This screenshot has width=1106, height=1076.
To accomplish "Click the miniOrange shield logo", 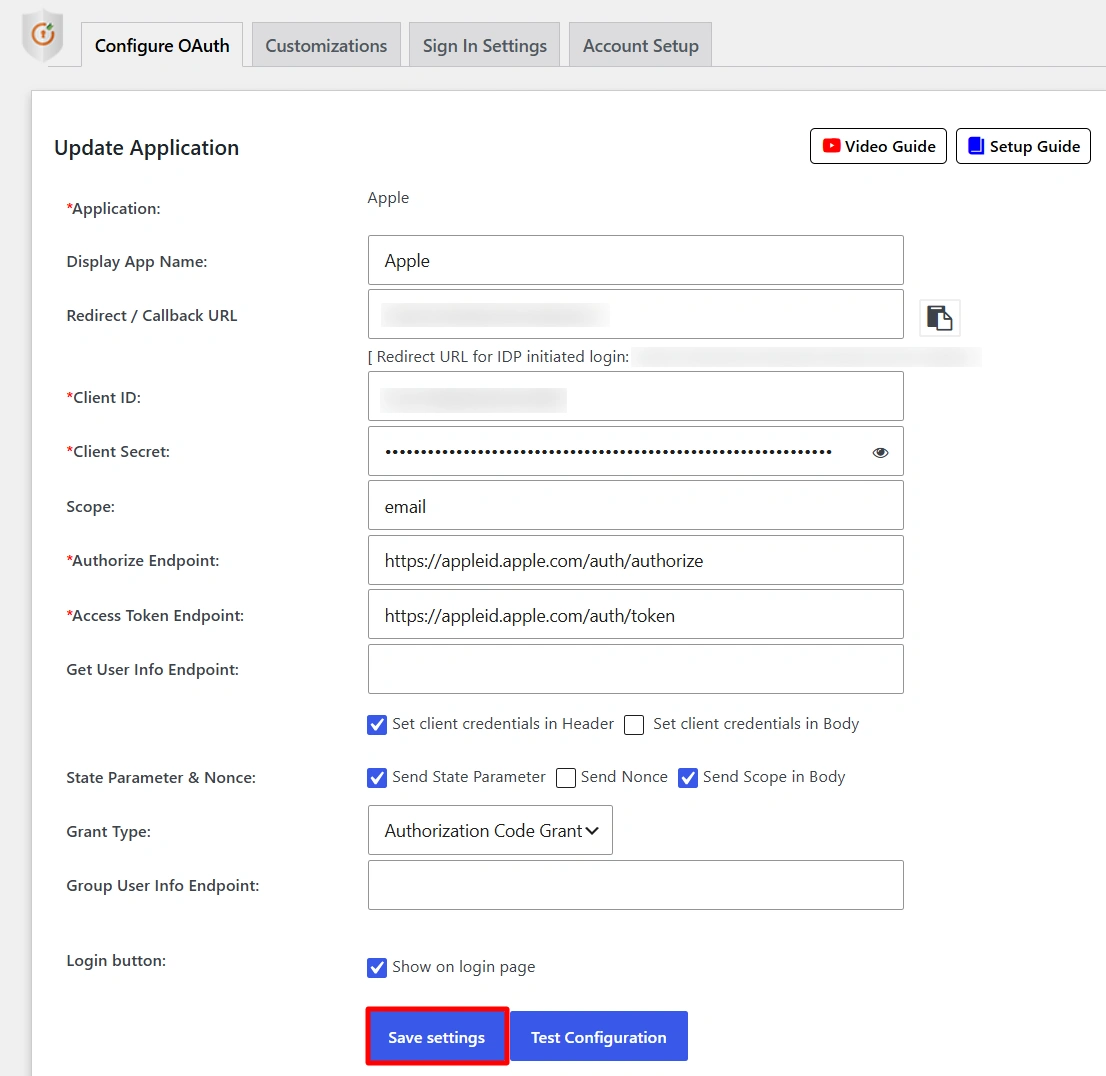I will [43, 35].
